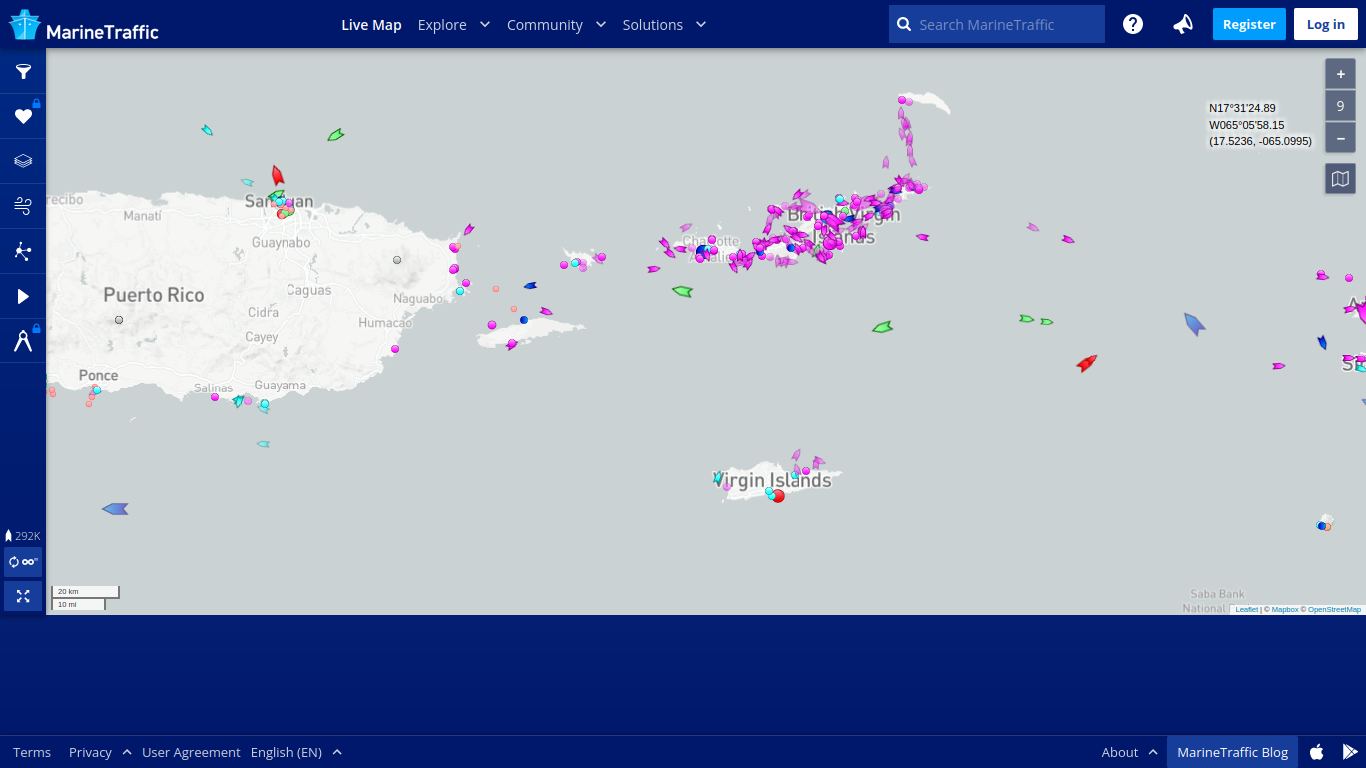Open the map layers panel
This screenshot has width=1366, height=768.
(23, 161)
